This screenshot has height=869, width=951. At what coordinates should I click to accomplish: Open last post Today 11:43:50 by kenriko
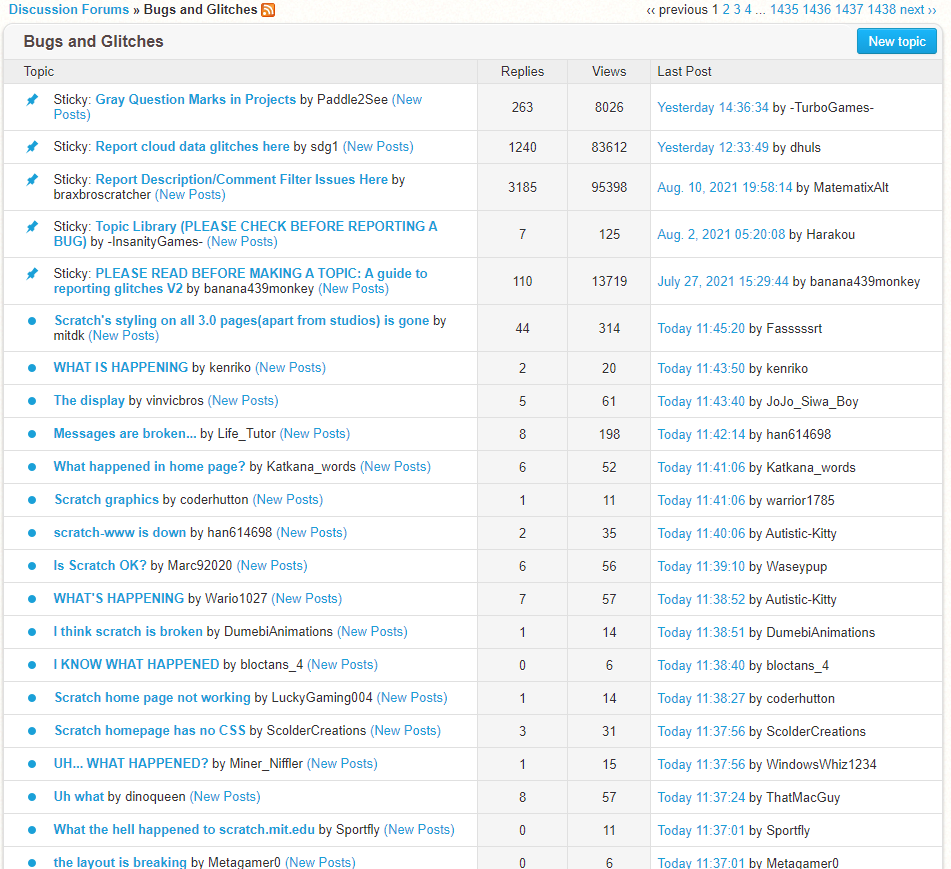(701, 368)
